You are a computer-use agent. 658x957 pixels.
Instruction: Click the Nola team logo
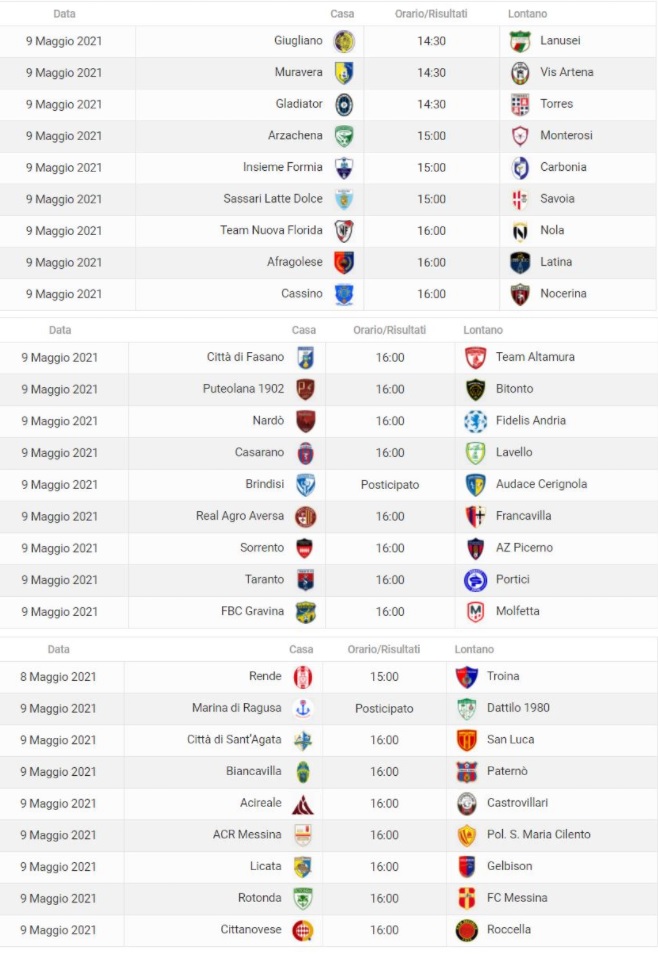pyautogui.click(x=520, y=231)
